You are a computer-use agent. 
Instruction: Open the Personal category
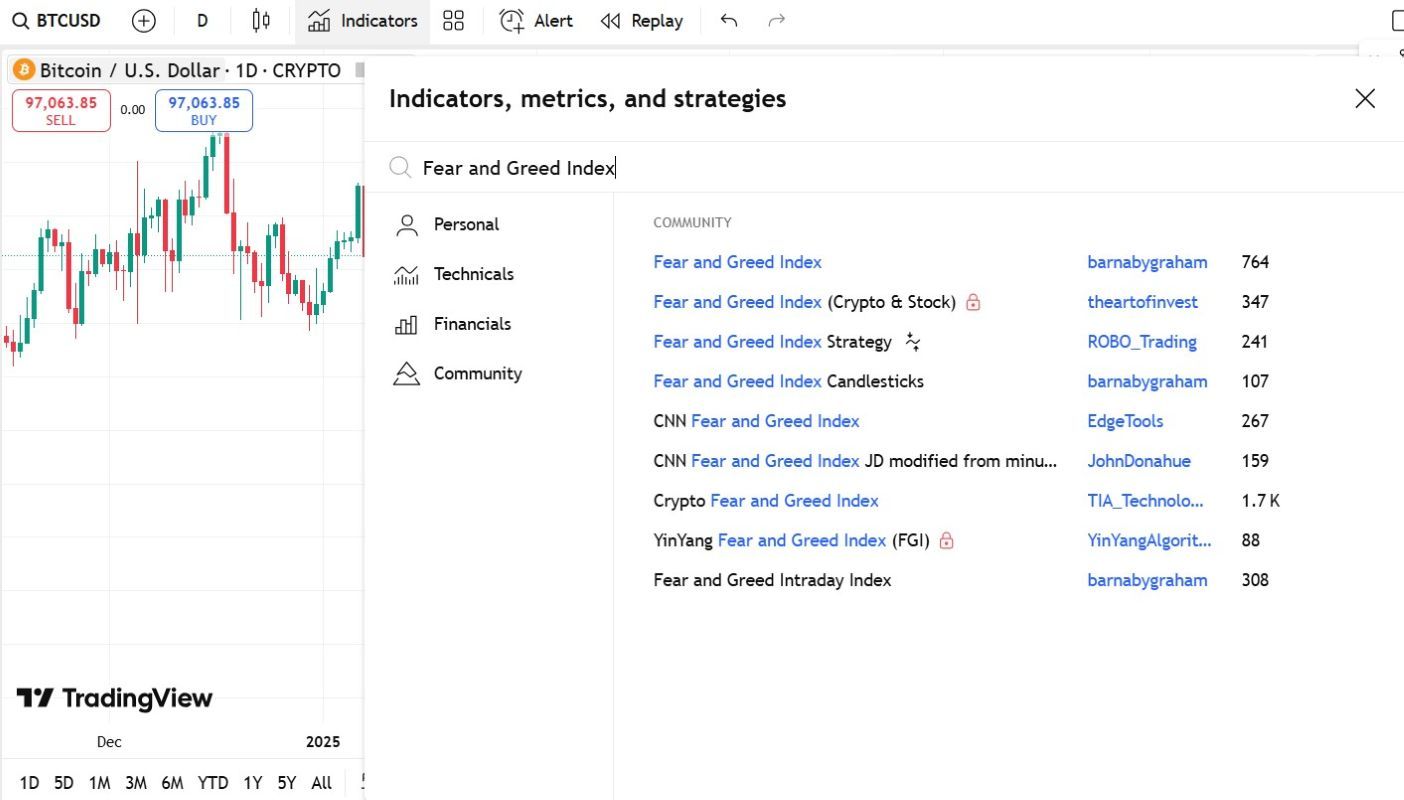[447, 224]
